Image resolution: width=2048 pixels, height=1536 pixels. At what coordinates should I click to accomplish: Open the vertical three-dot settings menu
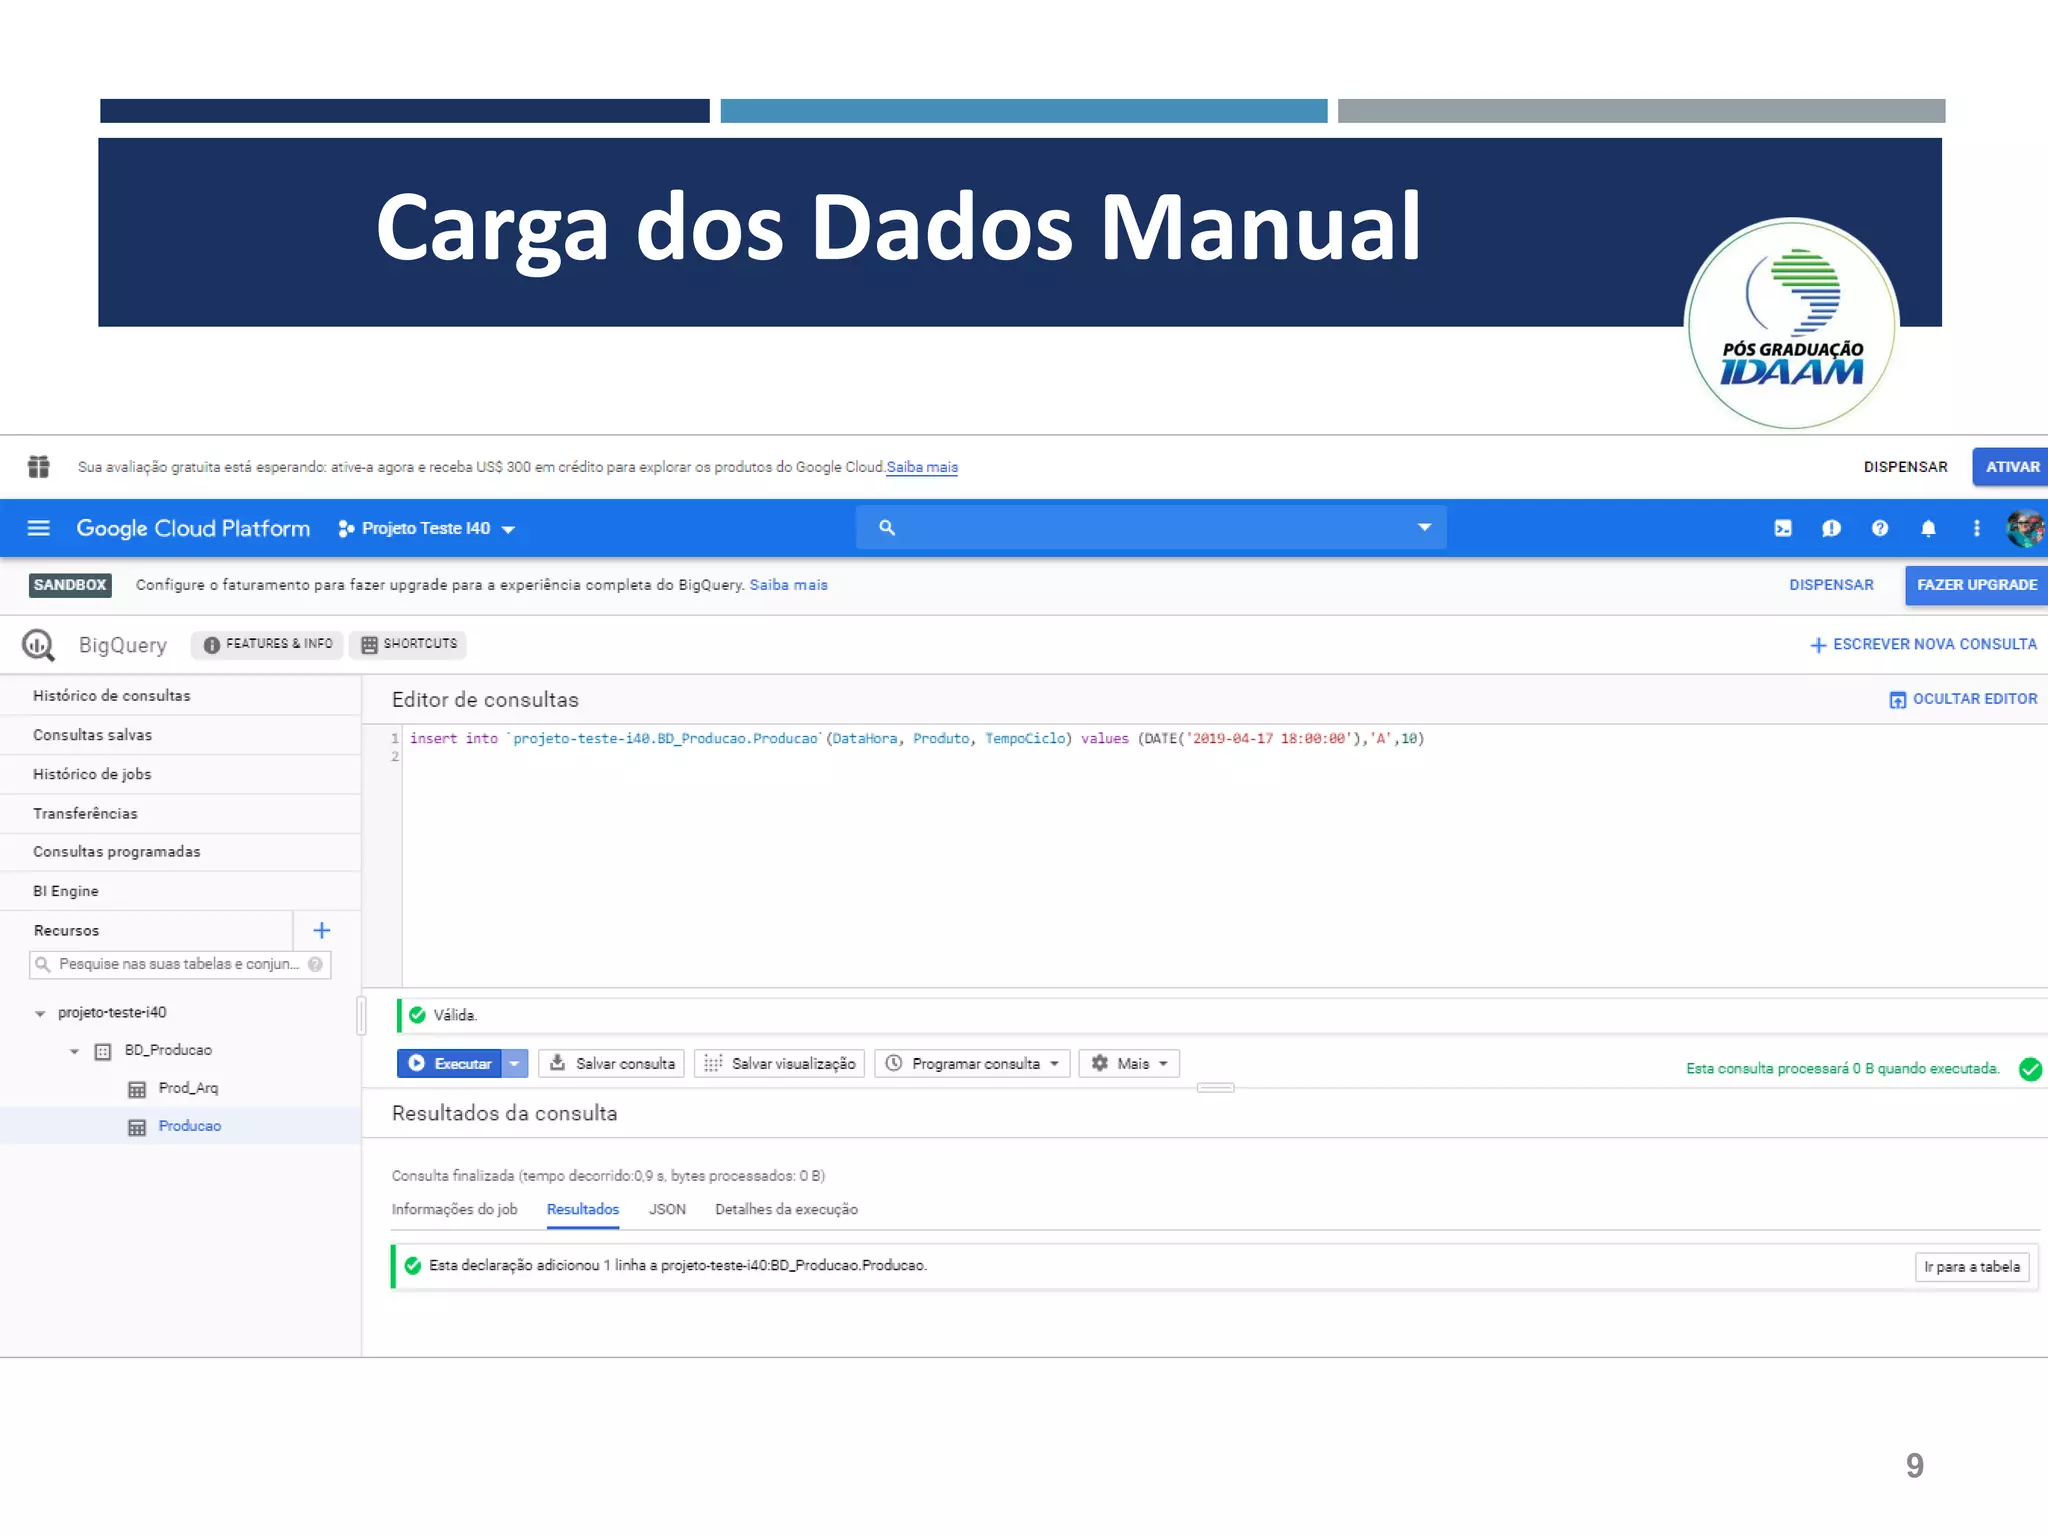1976,528
